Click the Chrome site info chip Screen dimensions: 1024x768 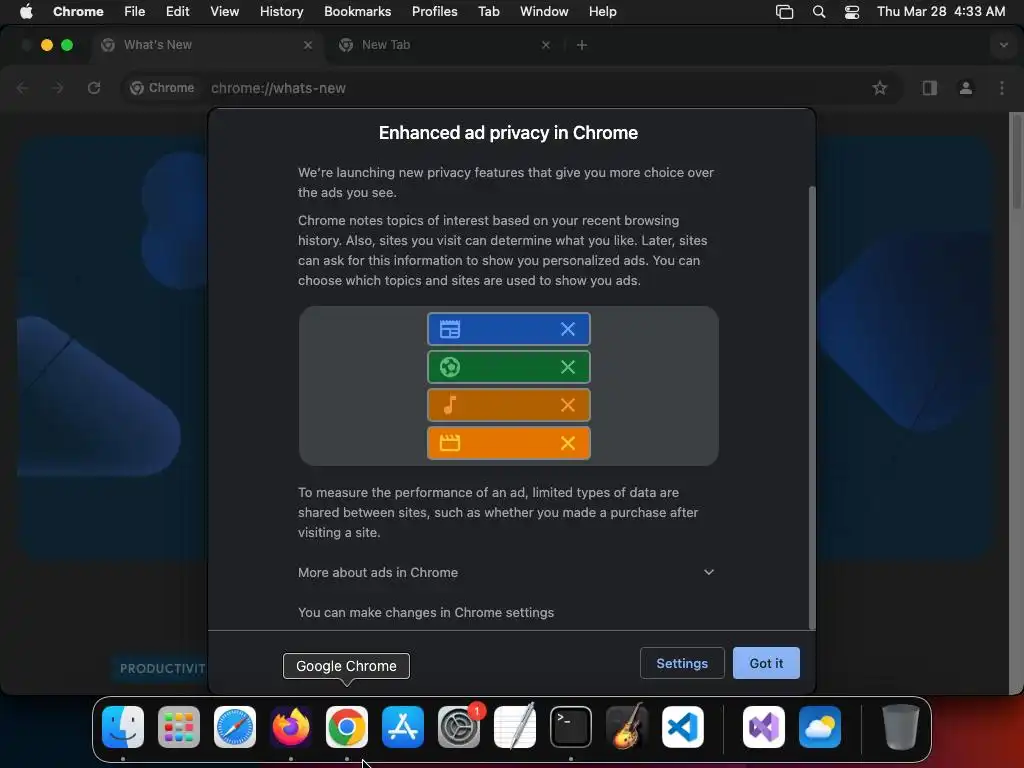pyautogui.click(x=162, y=88)
